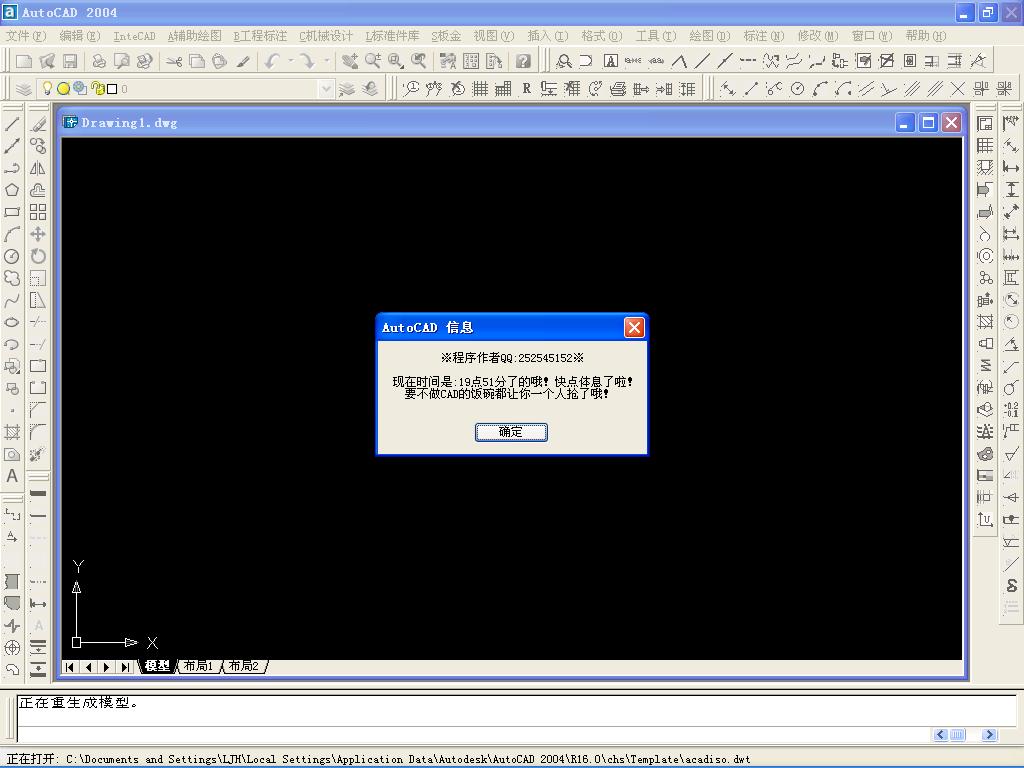Jump to last layout tab arrow

point(125,667)
